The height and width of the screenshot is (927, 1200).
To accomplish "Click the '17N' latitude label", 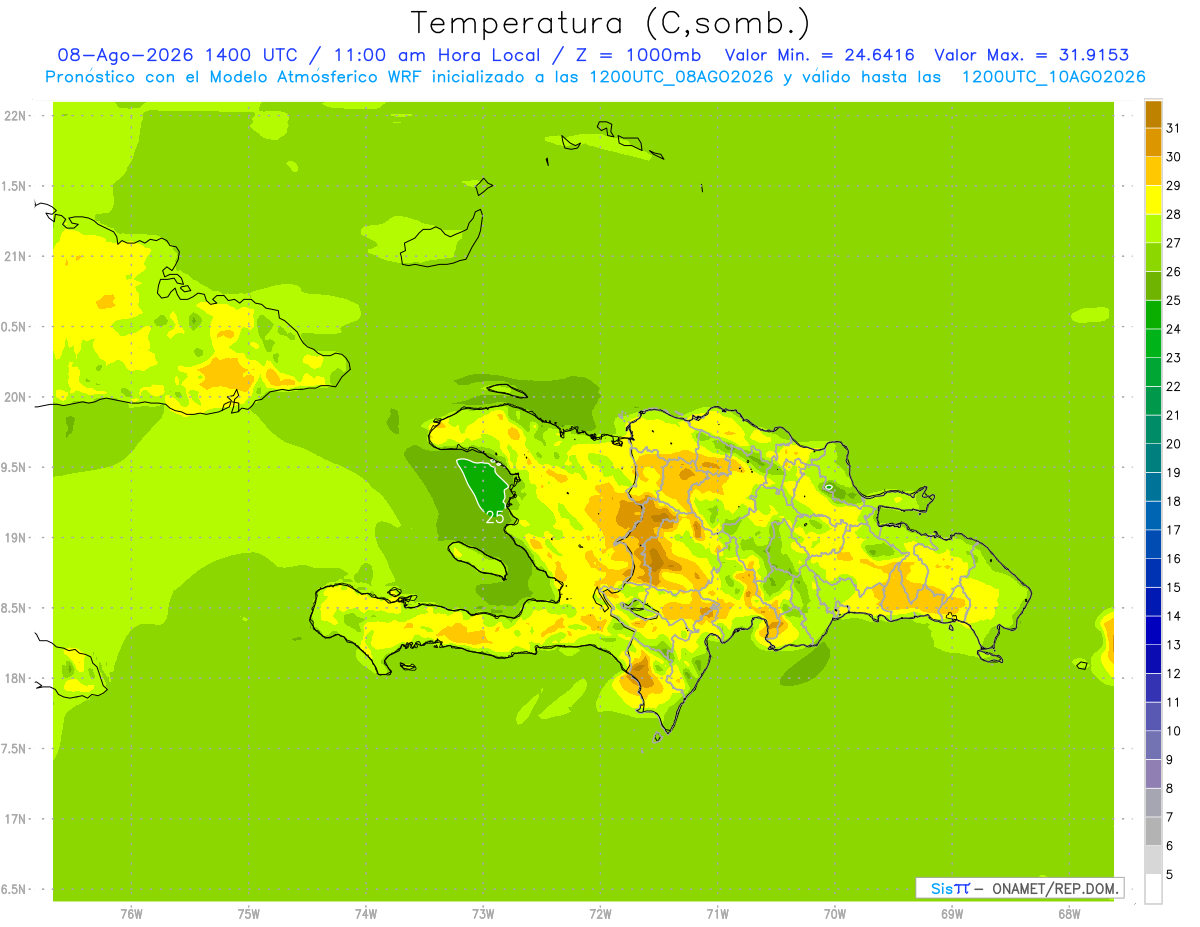I will tap(17, 819).
